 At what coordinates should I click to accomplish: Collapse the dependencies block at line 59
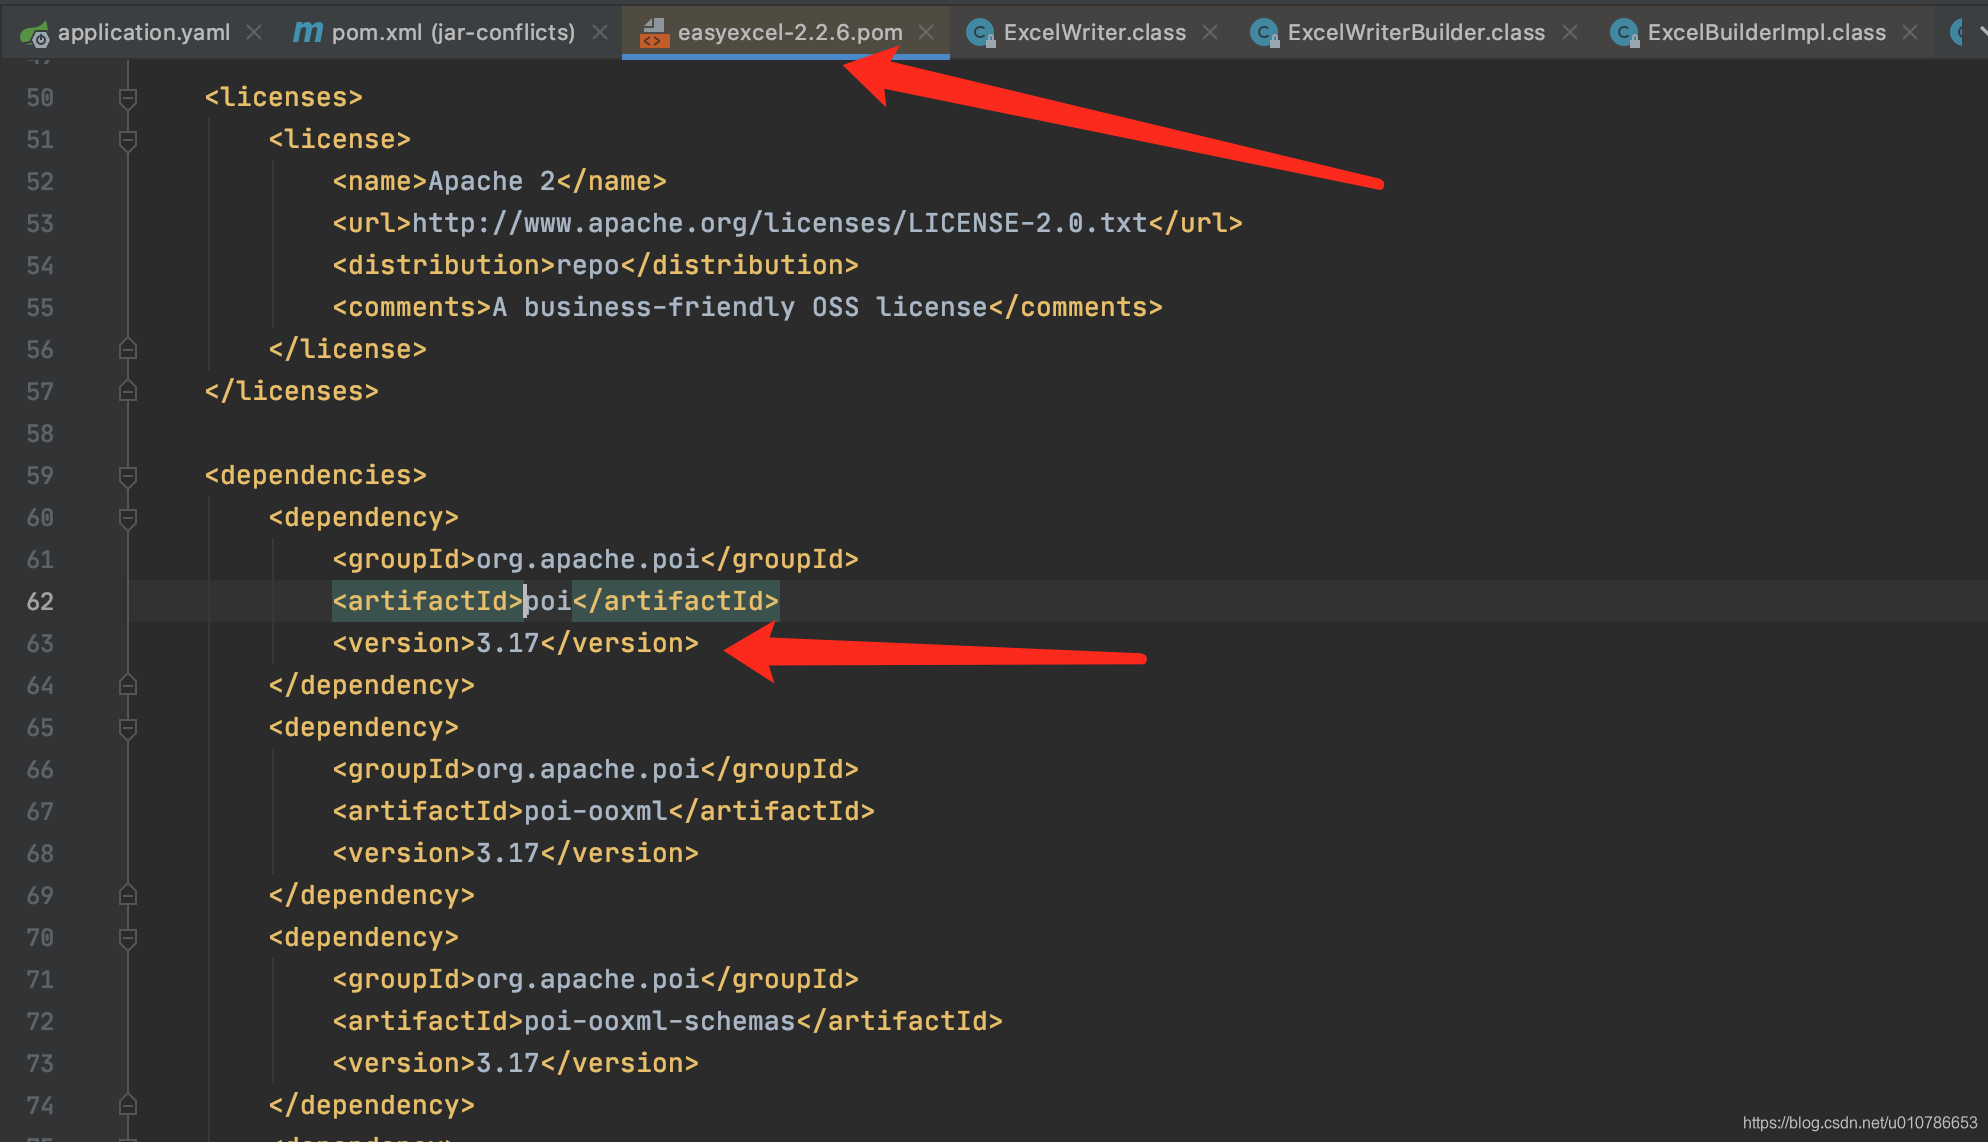(128, 476)
